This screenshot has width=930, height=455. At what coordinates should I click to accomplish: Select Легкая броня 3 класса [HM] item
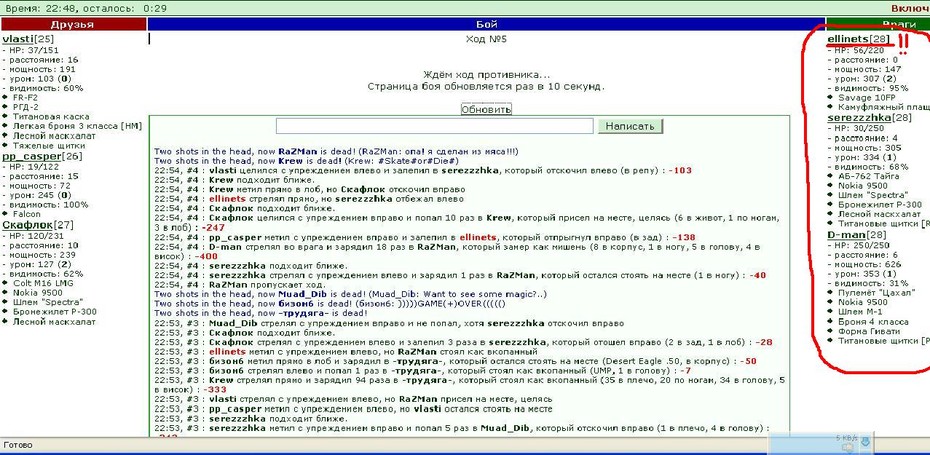click(x=77, y=126)
